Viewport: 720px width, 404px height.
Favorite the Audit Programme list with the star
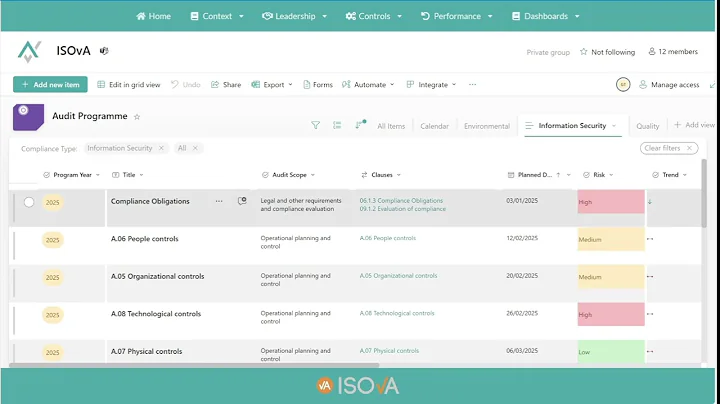137,117
